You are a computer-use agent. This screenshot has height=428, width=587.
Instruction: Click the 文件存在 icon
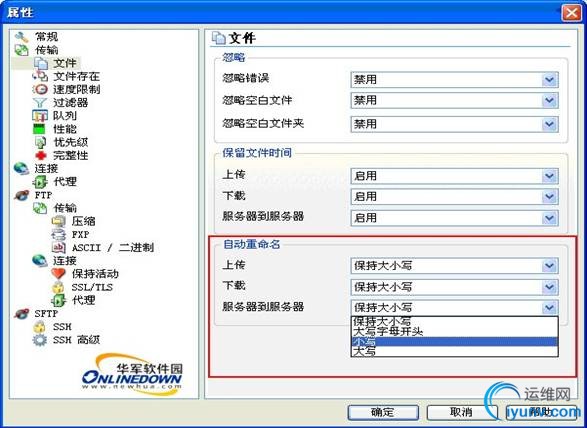(40, 76)
